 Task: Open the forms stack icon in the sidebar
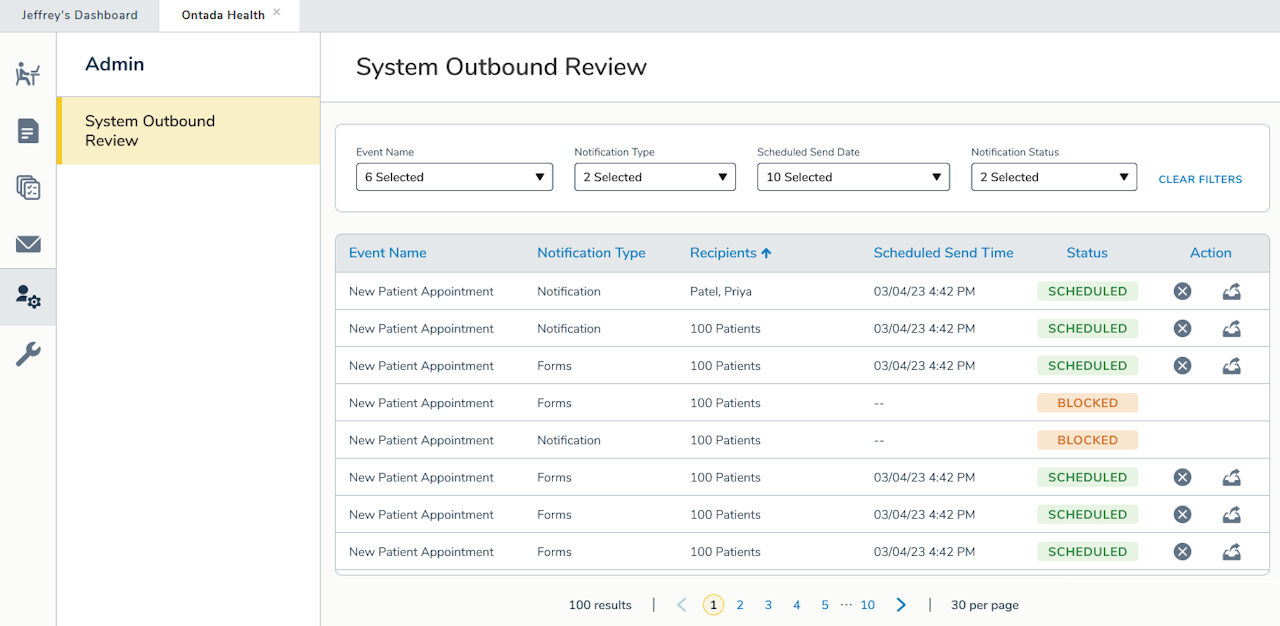28,188
